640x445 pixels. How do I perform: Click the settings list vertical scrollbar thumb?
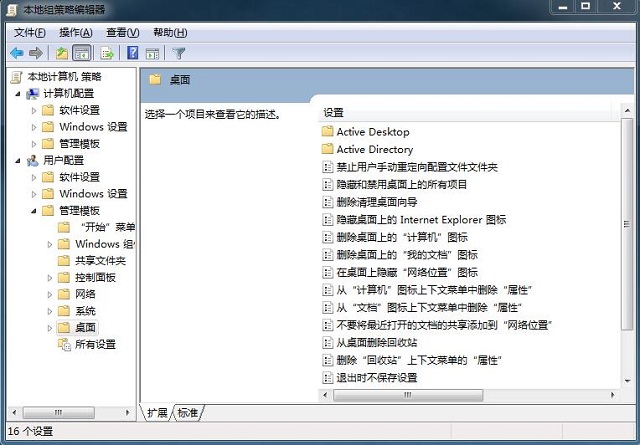[x=627, y=224]
